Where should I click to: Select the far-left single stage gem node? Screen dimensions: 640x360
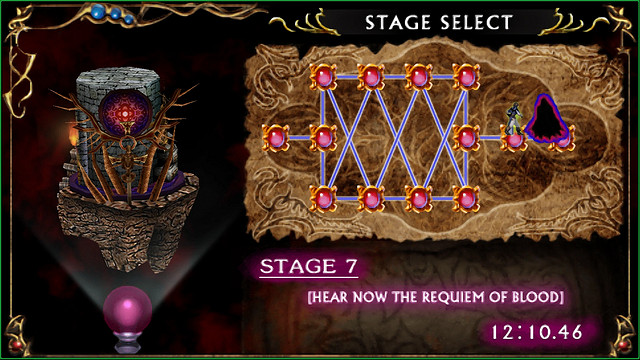(276, 138)
